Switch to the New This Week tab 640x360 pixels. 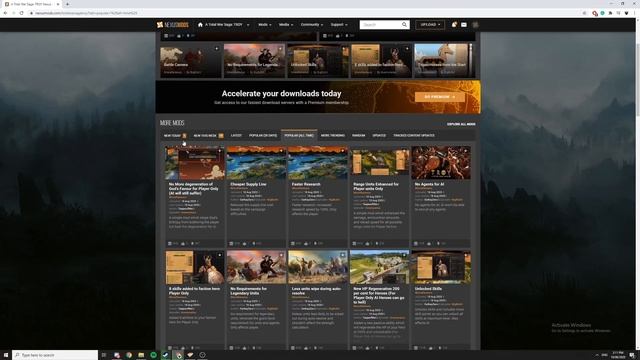pyautogui.click(x=208, y=136)
